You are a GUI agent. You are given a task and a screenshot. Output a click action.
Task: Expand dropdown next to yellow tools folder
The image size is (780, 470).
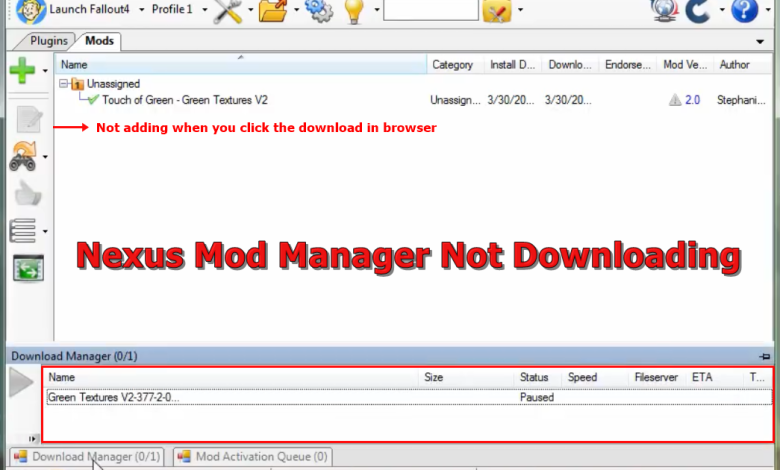point(520,9)
